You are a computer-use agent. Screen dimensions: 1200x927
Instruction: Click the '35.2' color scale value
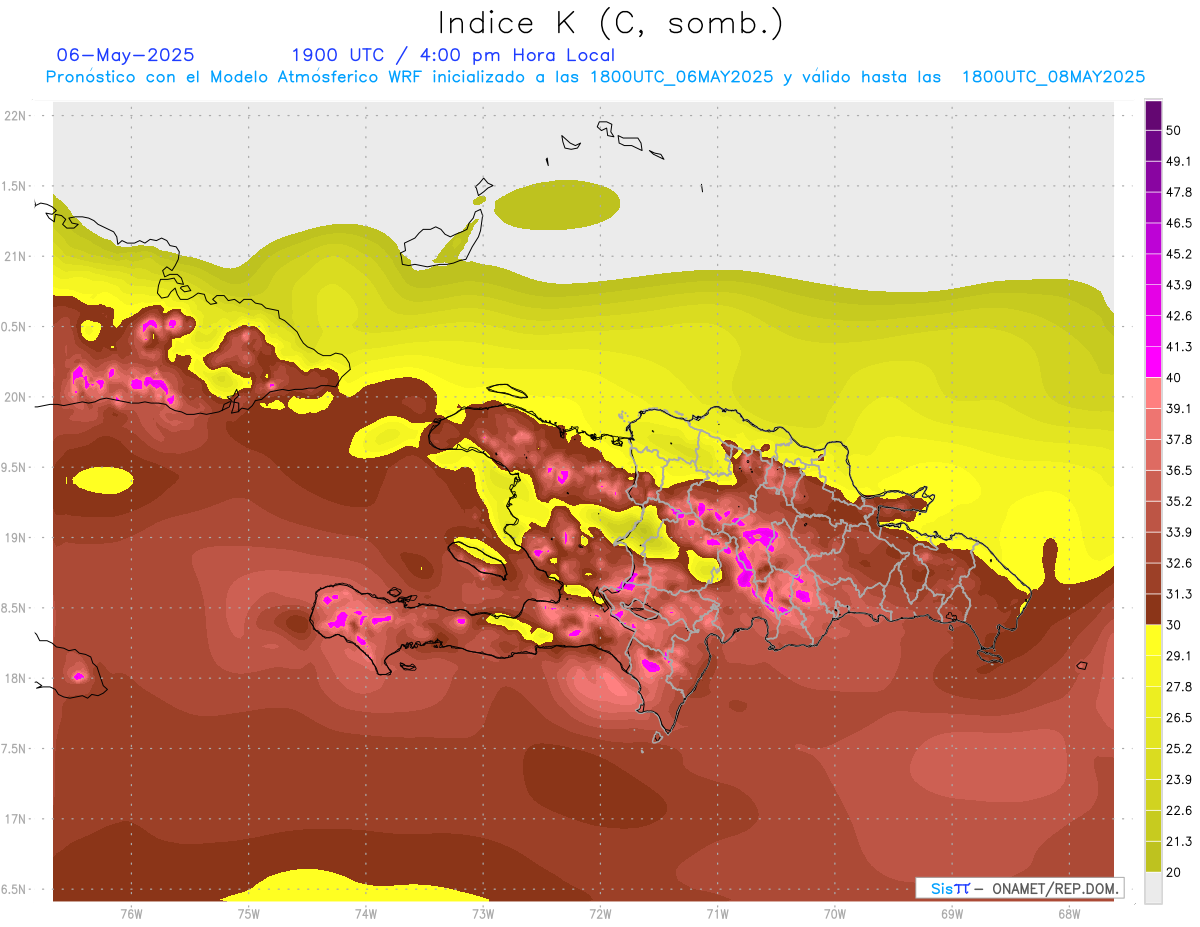pyautogui.click(x=1180, y=501)
